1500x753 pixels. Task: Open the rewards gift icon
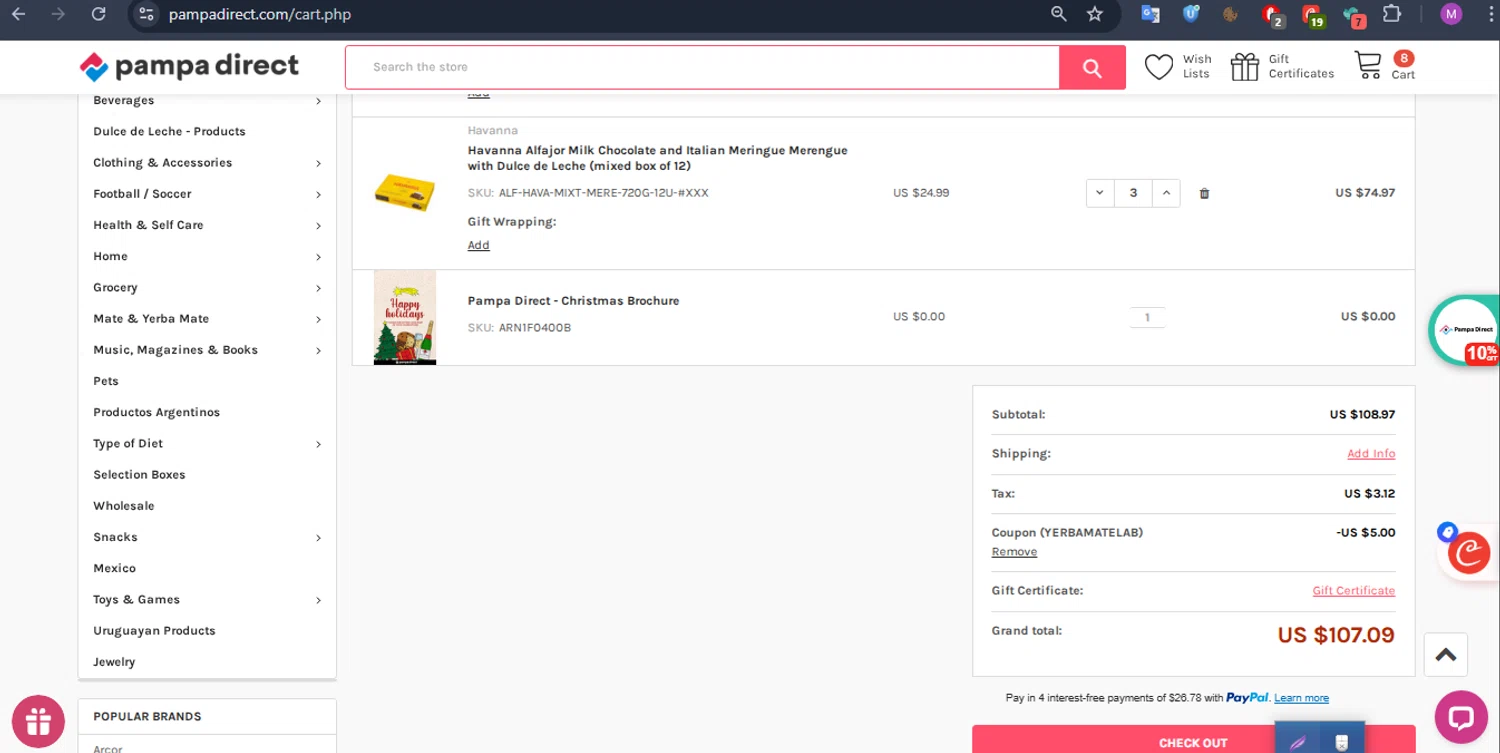click(38, 721)
